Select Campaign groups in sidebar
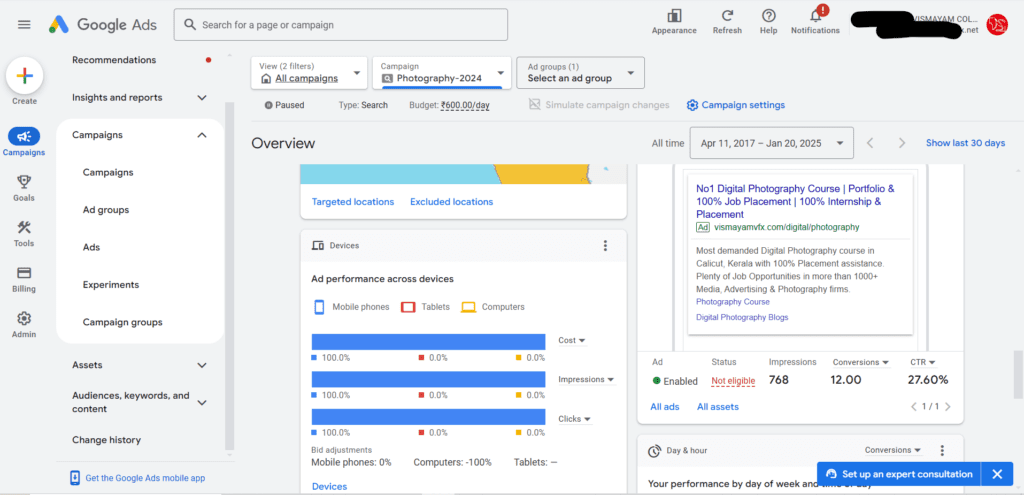This screenshot has width=1024, height=495. (123, 322)
